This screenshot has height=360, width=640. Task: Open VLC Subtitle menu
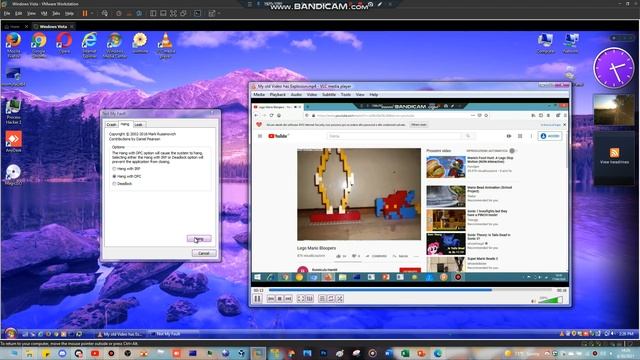click(329, 95)
